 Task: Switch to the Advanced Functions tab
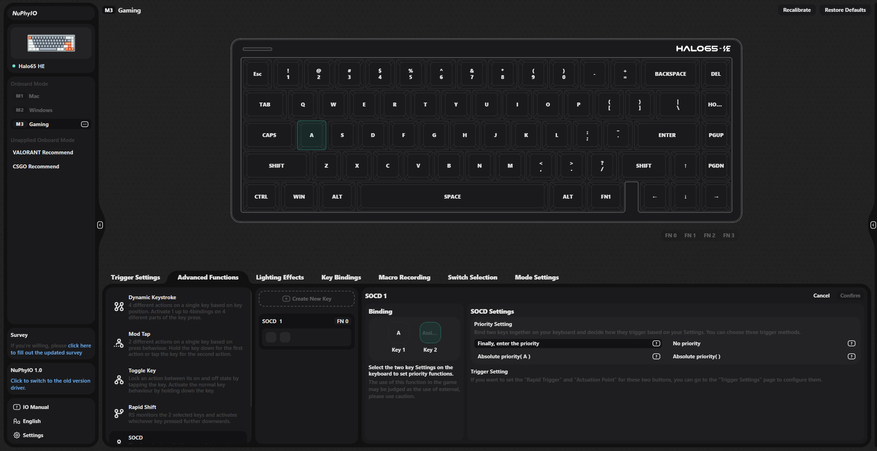(x=208, y=278)
